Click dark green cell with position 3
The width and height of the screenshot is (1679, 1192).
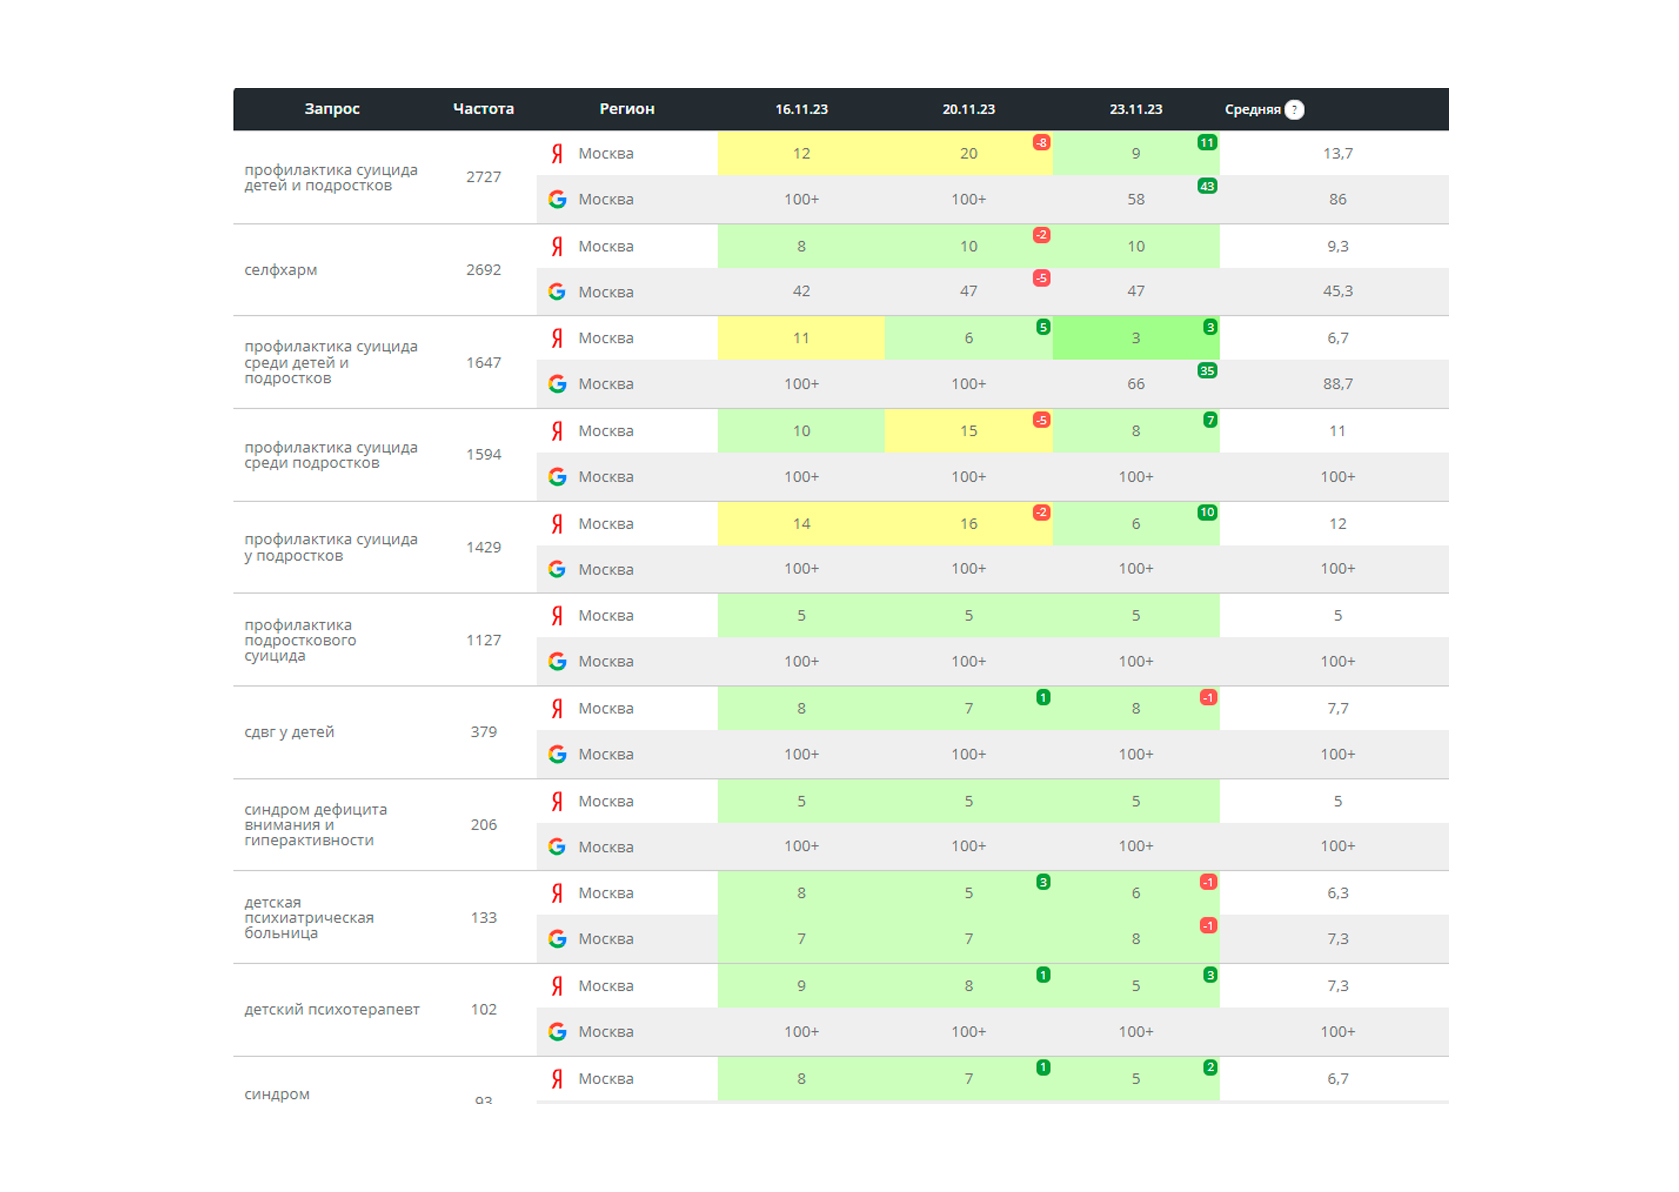[1136, 338]
